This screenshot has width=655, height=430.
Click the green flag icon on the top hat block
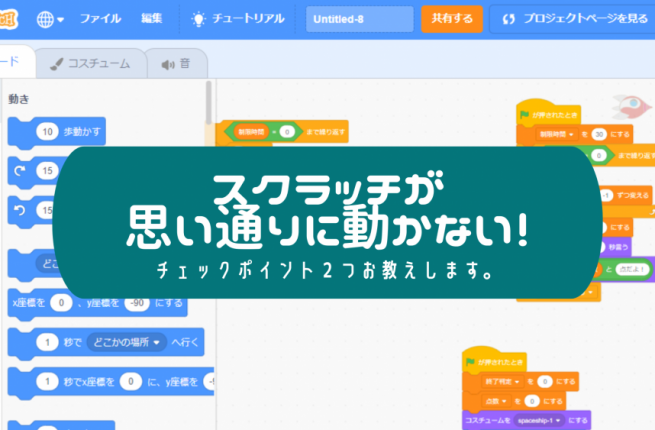pyautogui.click(x=524, y=114)
